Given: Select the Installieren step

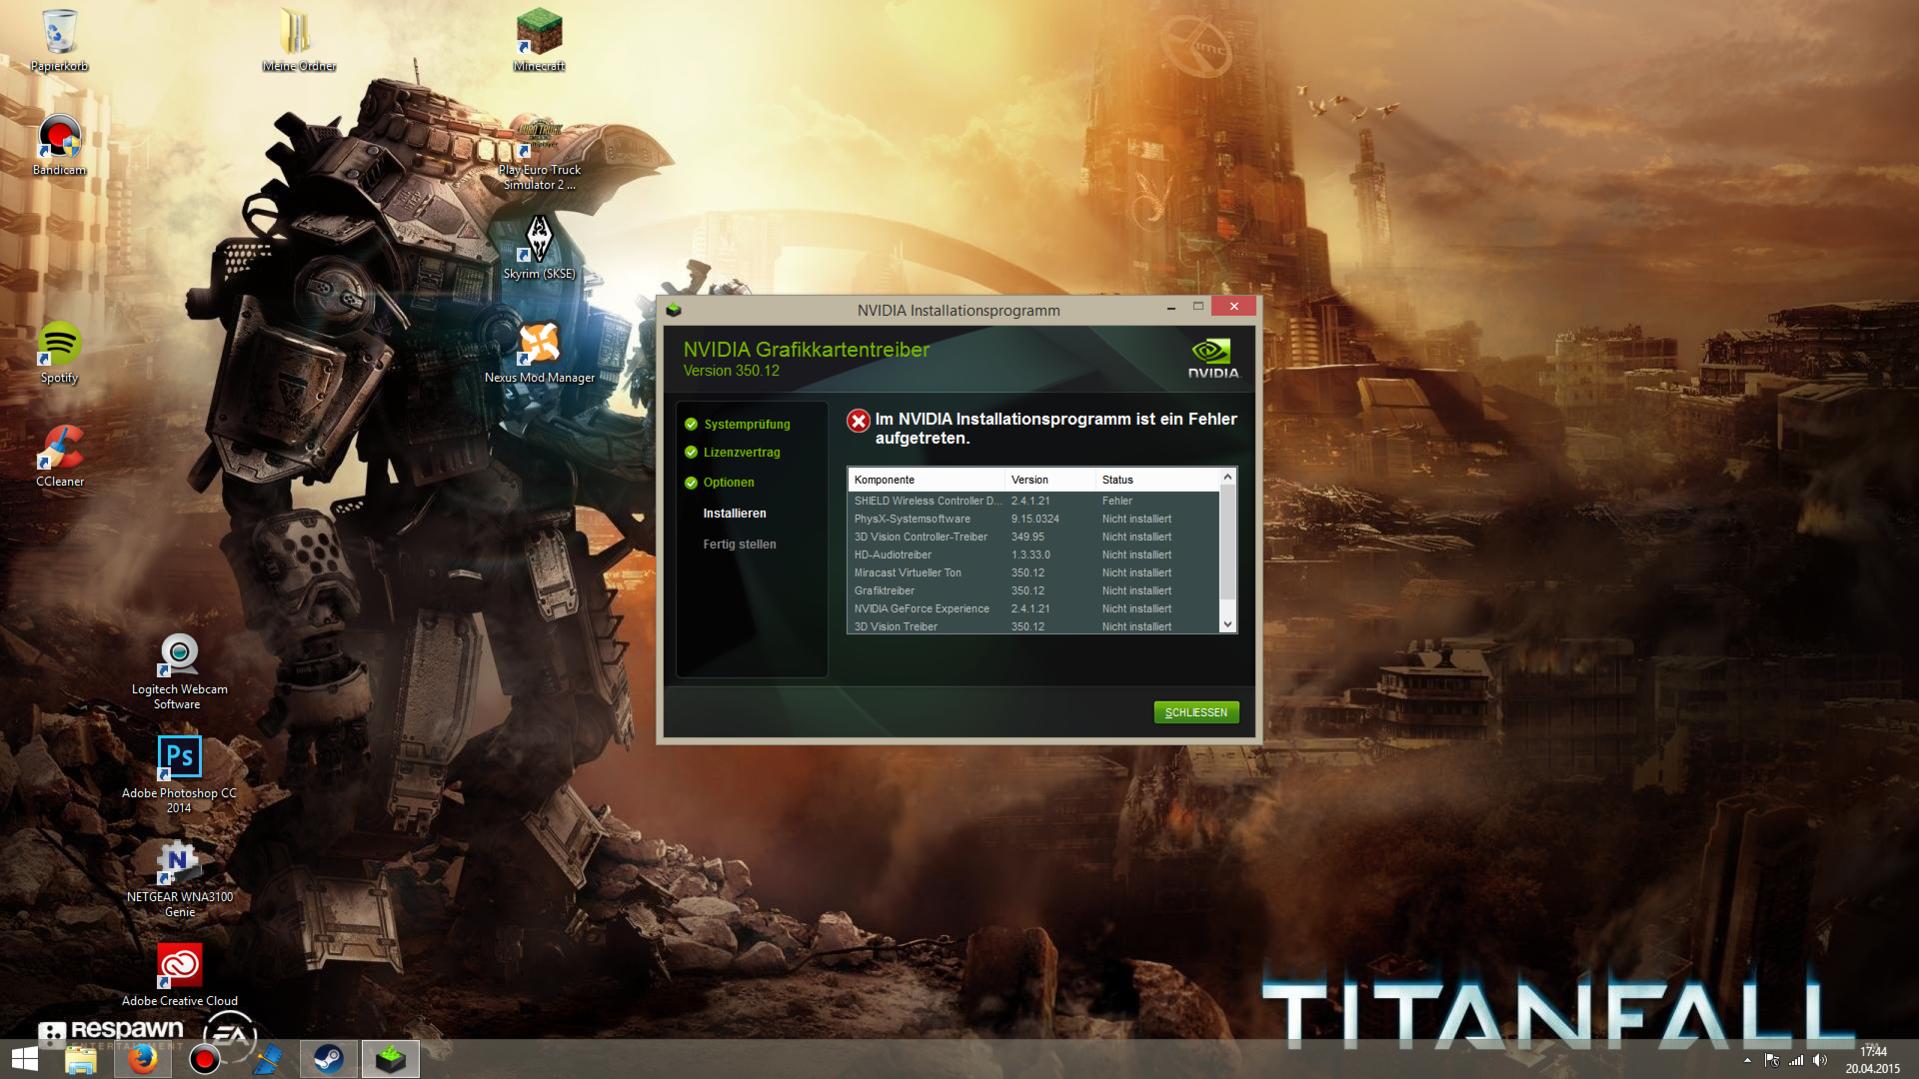Looking at the screenshot, I should point(734,513).
